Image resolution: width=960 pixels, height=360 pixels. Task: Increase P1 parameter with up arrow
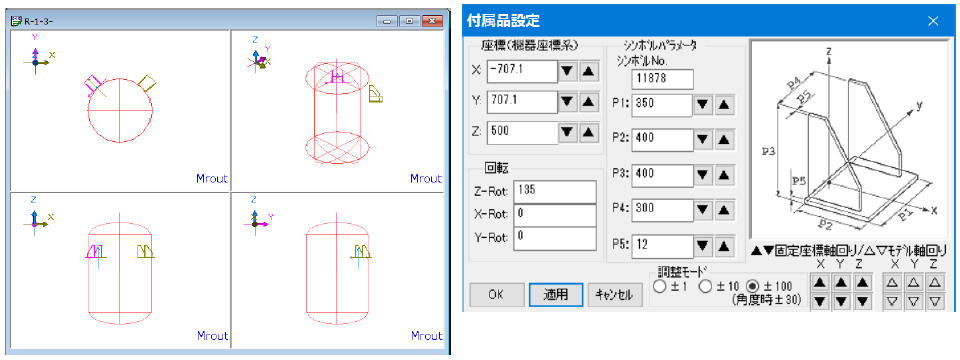point(724,105)
